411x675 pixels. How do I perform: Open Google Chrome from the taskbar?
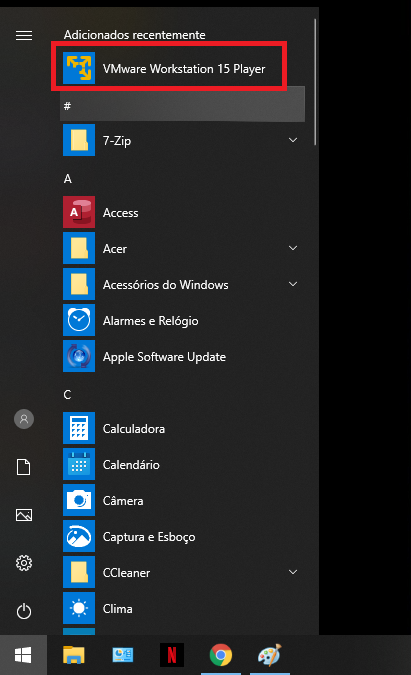coord(221,655)
